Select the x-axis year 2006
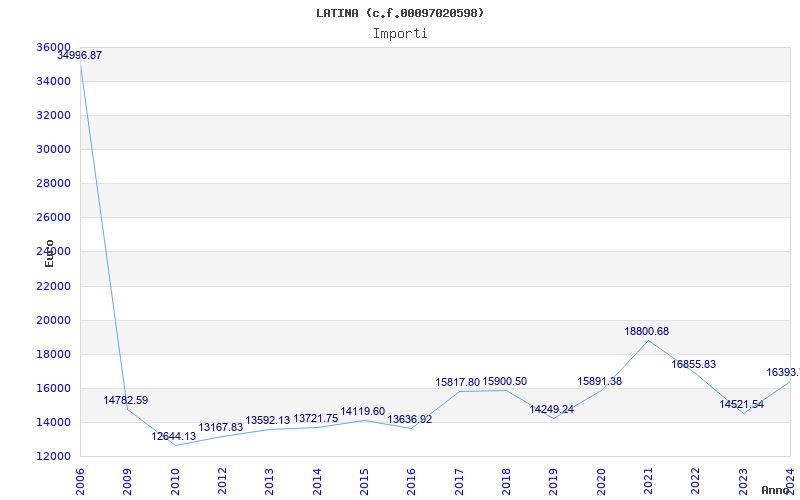 pos(80,481)
